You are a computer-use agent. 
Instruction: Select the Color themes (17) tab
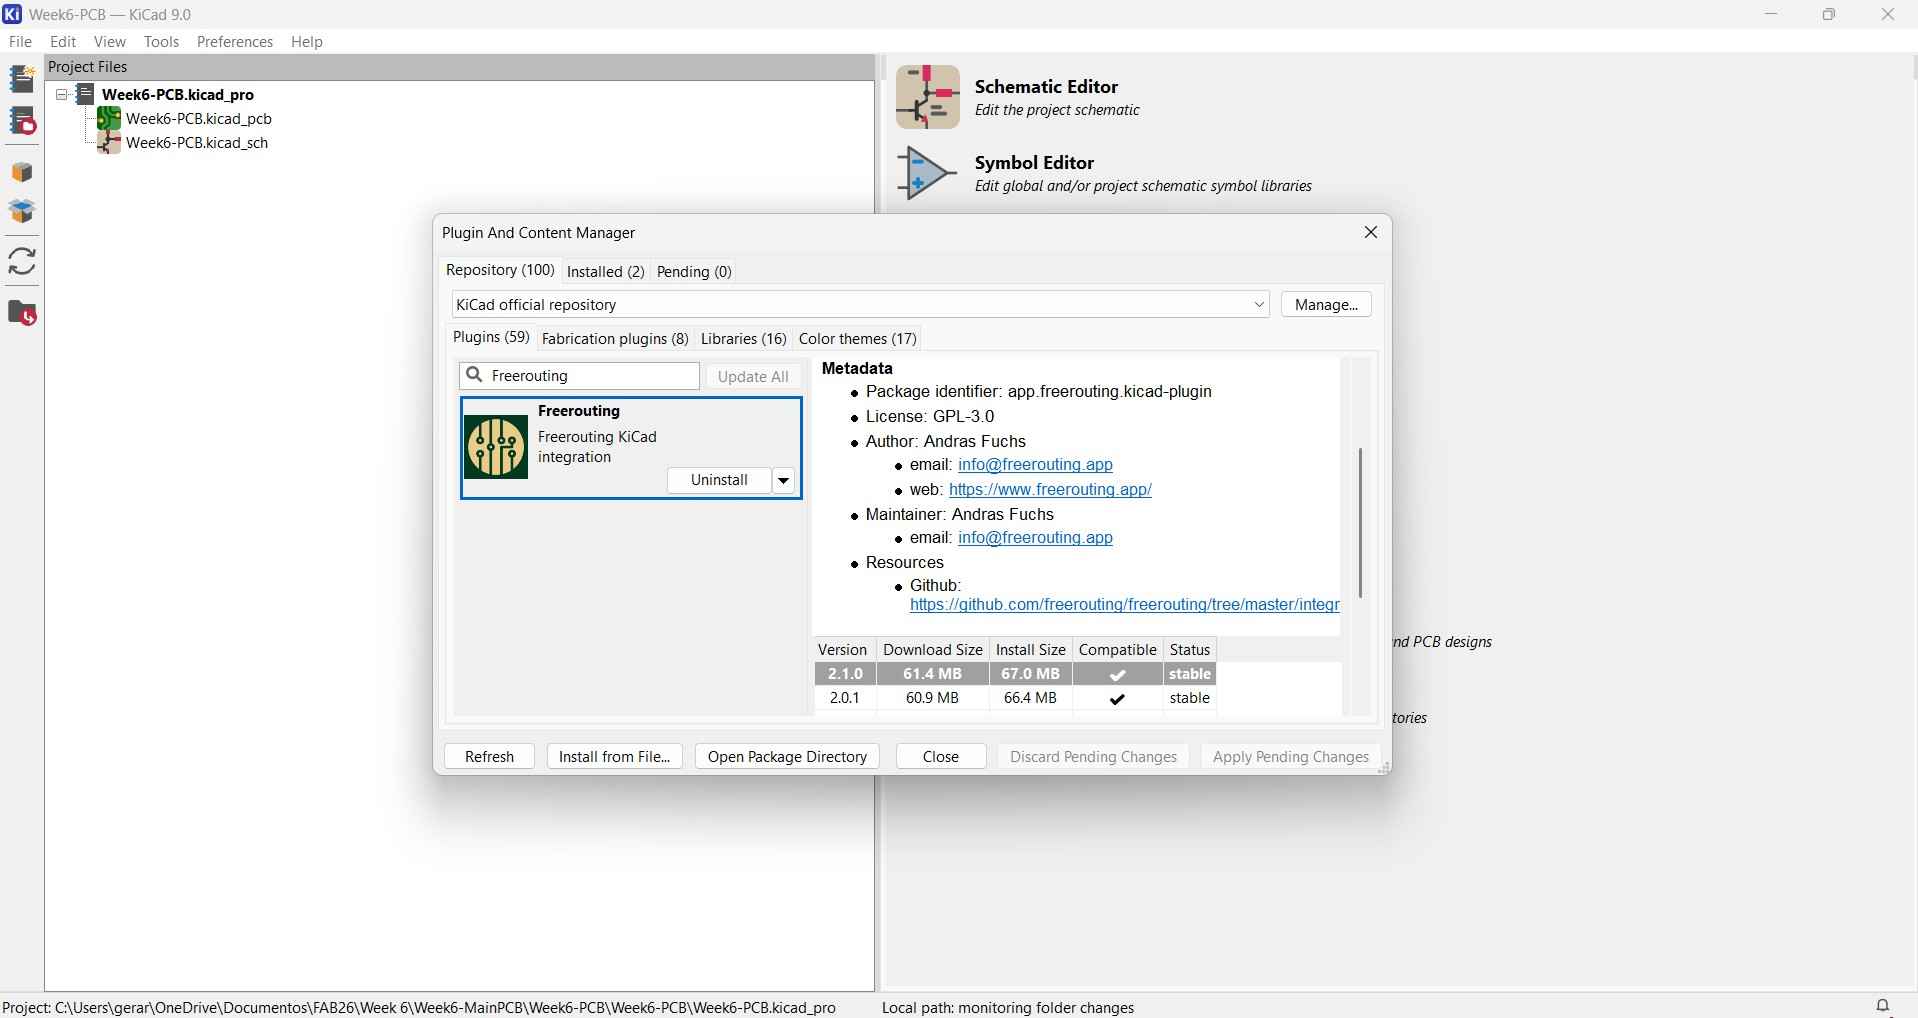pos(858,339)
